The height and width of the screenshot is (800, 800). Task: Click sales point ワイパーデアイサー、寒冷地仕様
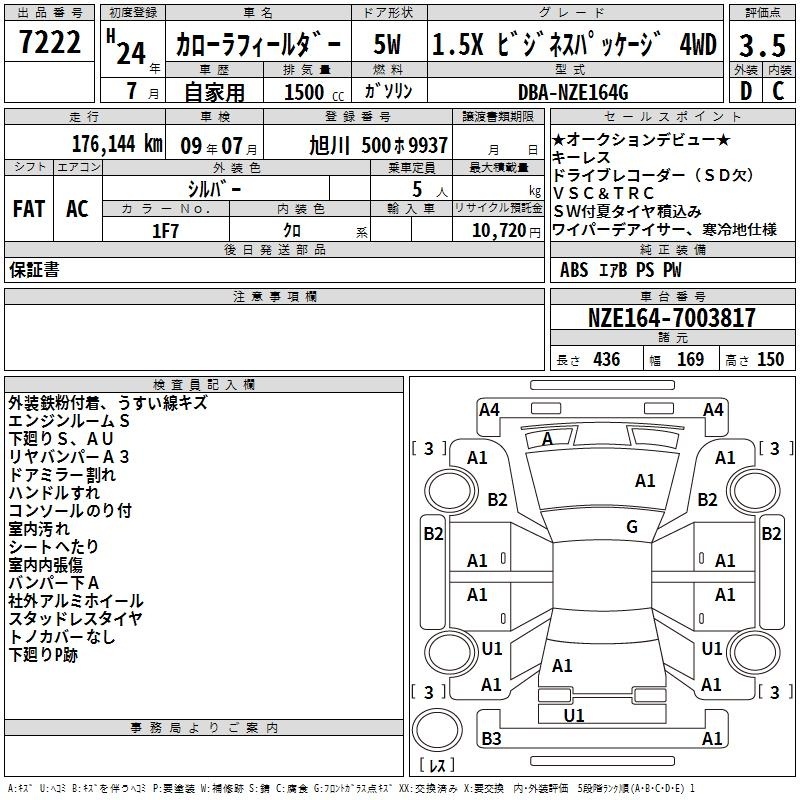click(x=665, y=230)
